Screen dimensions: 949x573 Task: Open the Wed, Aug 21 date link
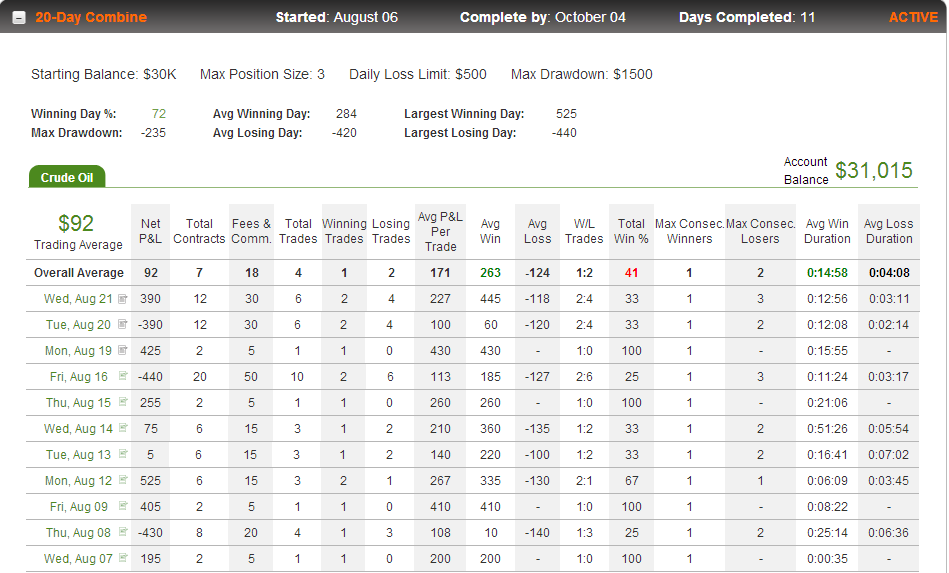click(x=78, y=299)
